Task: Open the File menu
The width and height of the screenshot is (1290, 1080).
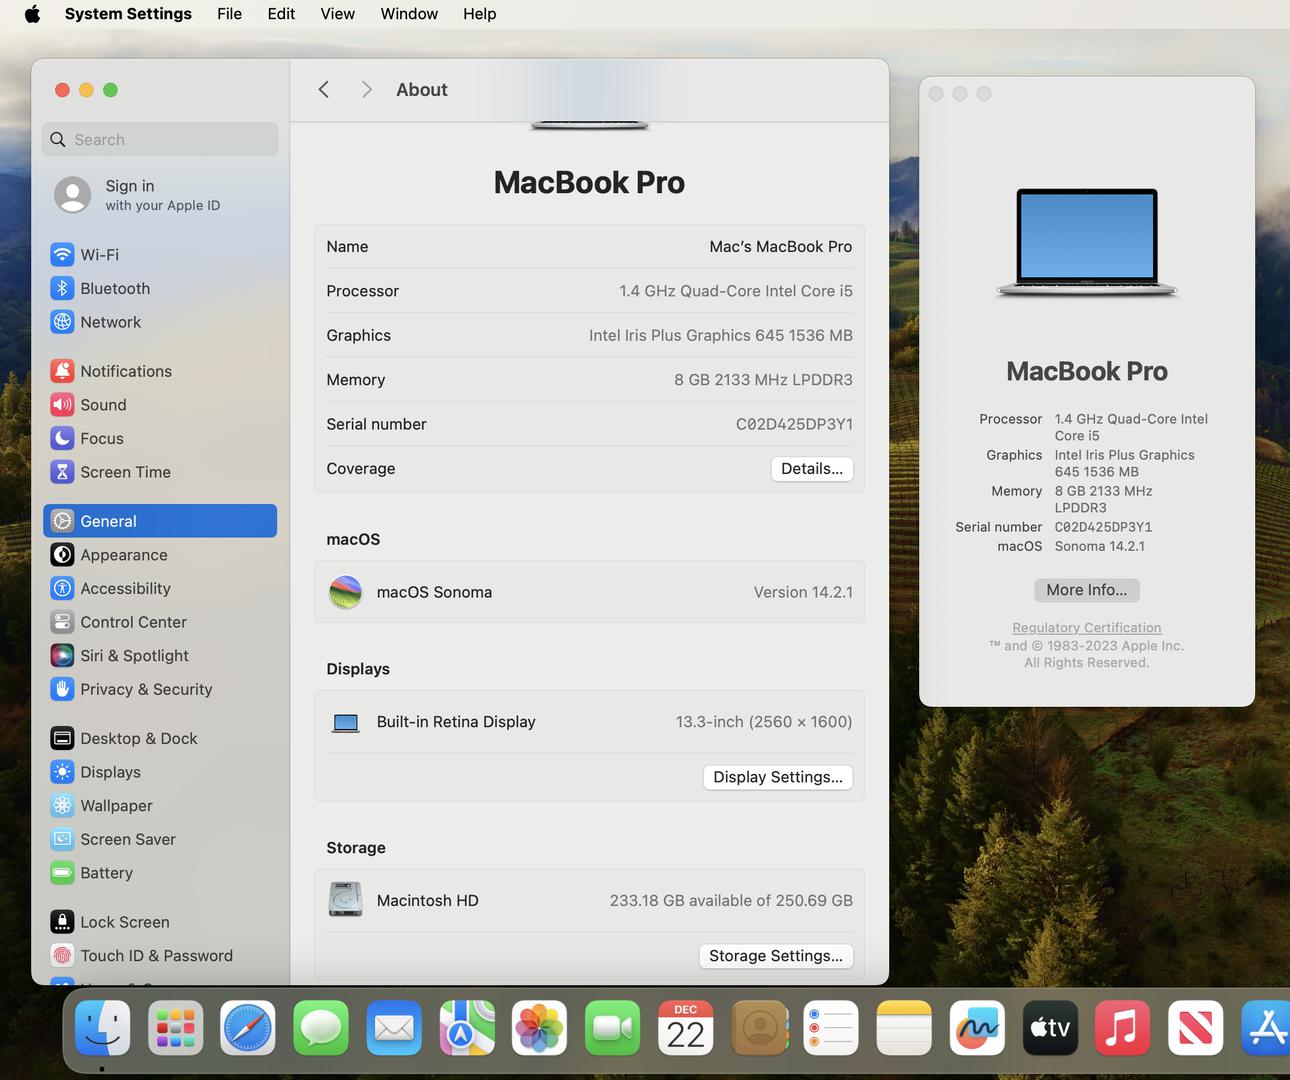Action: pyautogui.click(x=229, y=14)
